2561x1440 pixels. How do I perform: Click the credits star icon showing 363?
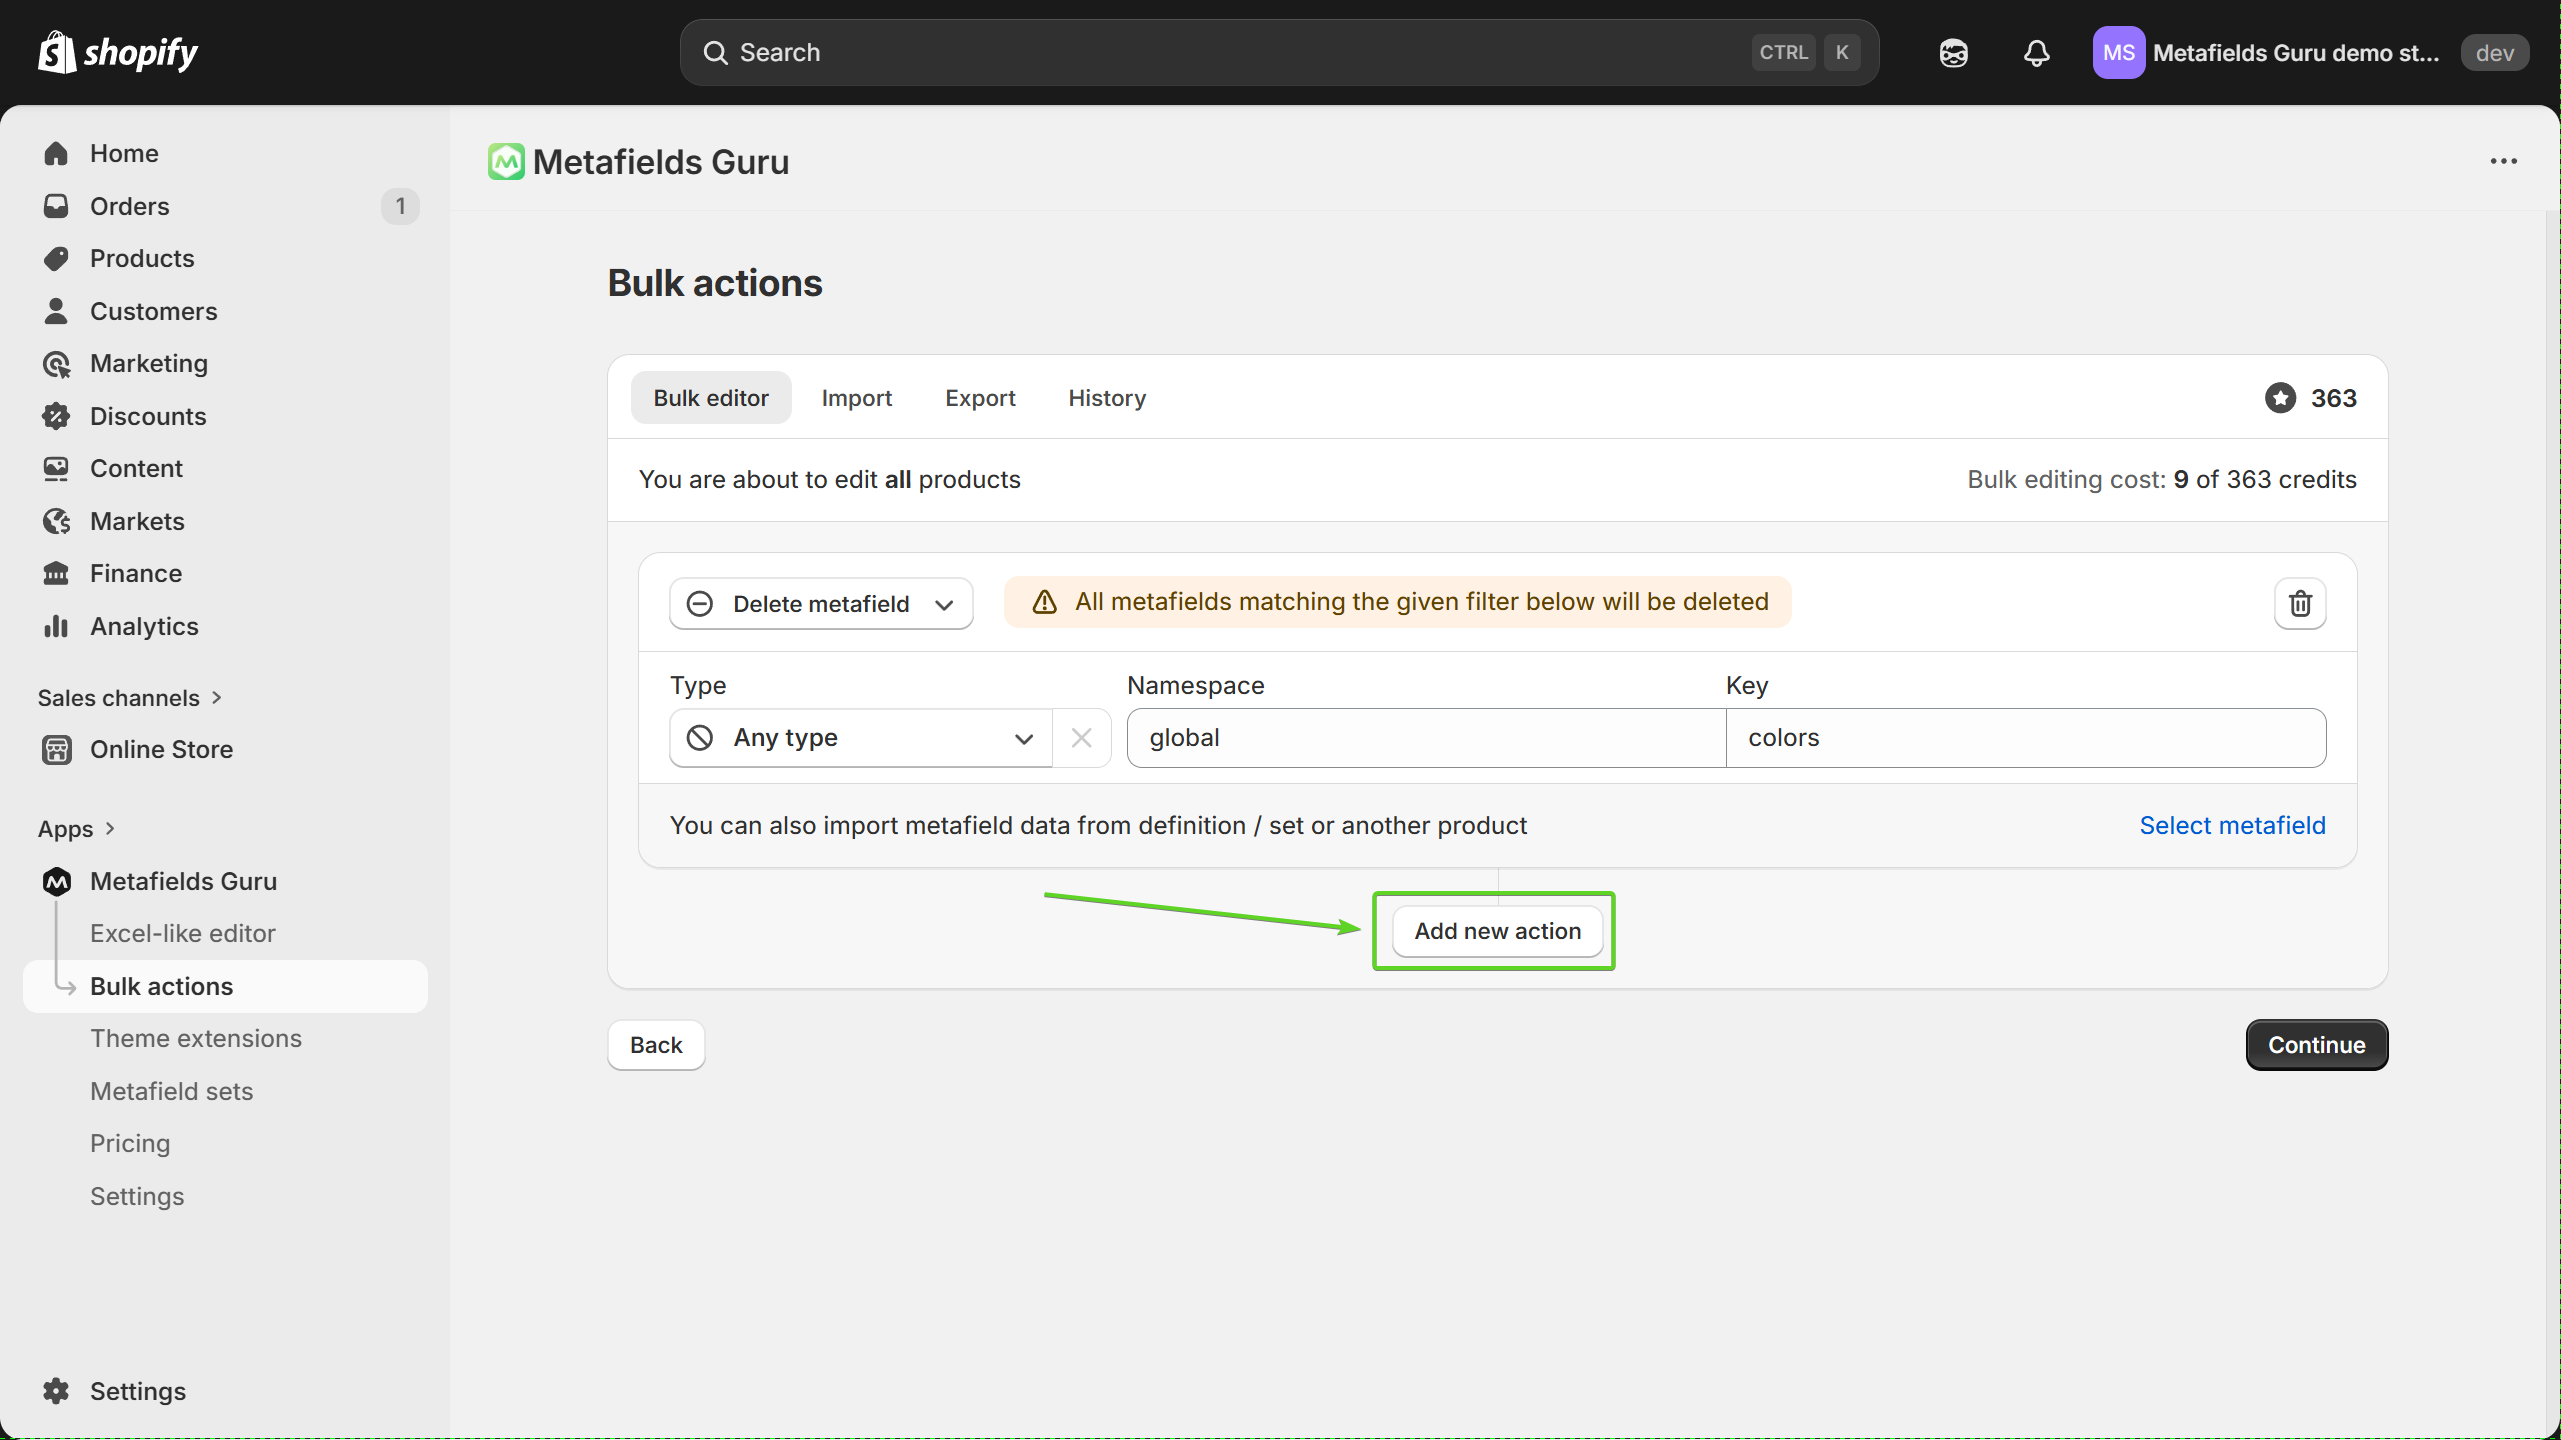[x=2280, y=398]
